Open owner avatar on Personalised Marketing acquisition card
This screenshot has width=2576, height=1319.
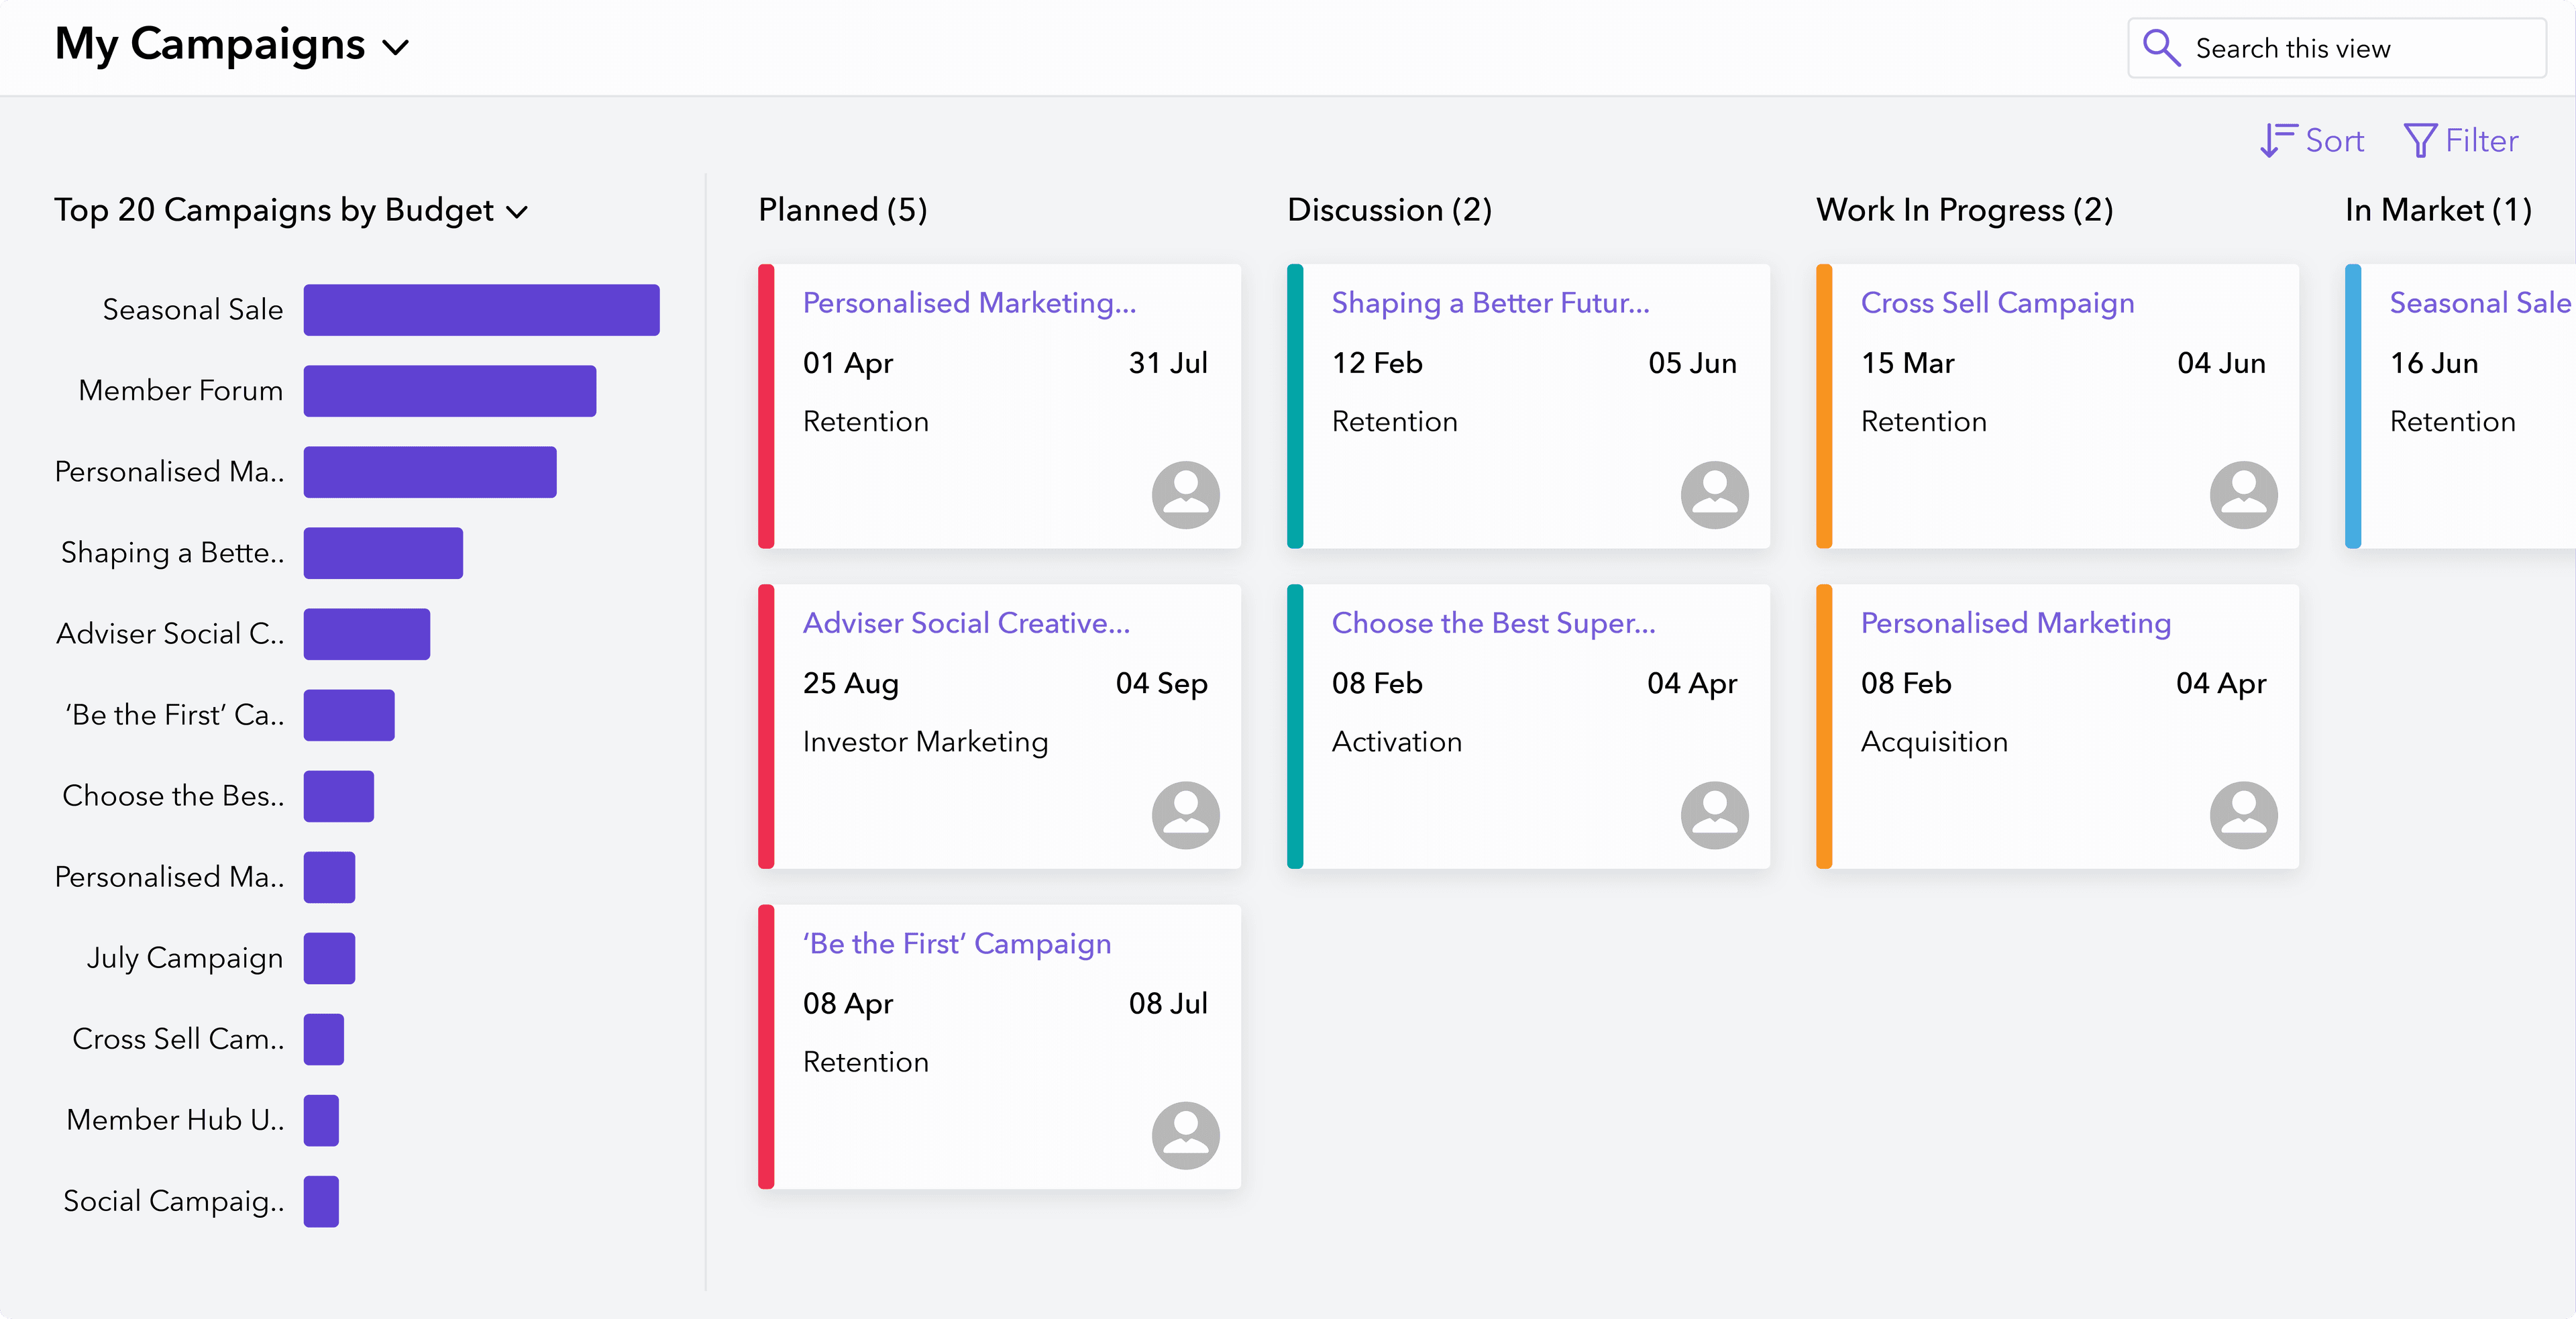pos(2243,815)
